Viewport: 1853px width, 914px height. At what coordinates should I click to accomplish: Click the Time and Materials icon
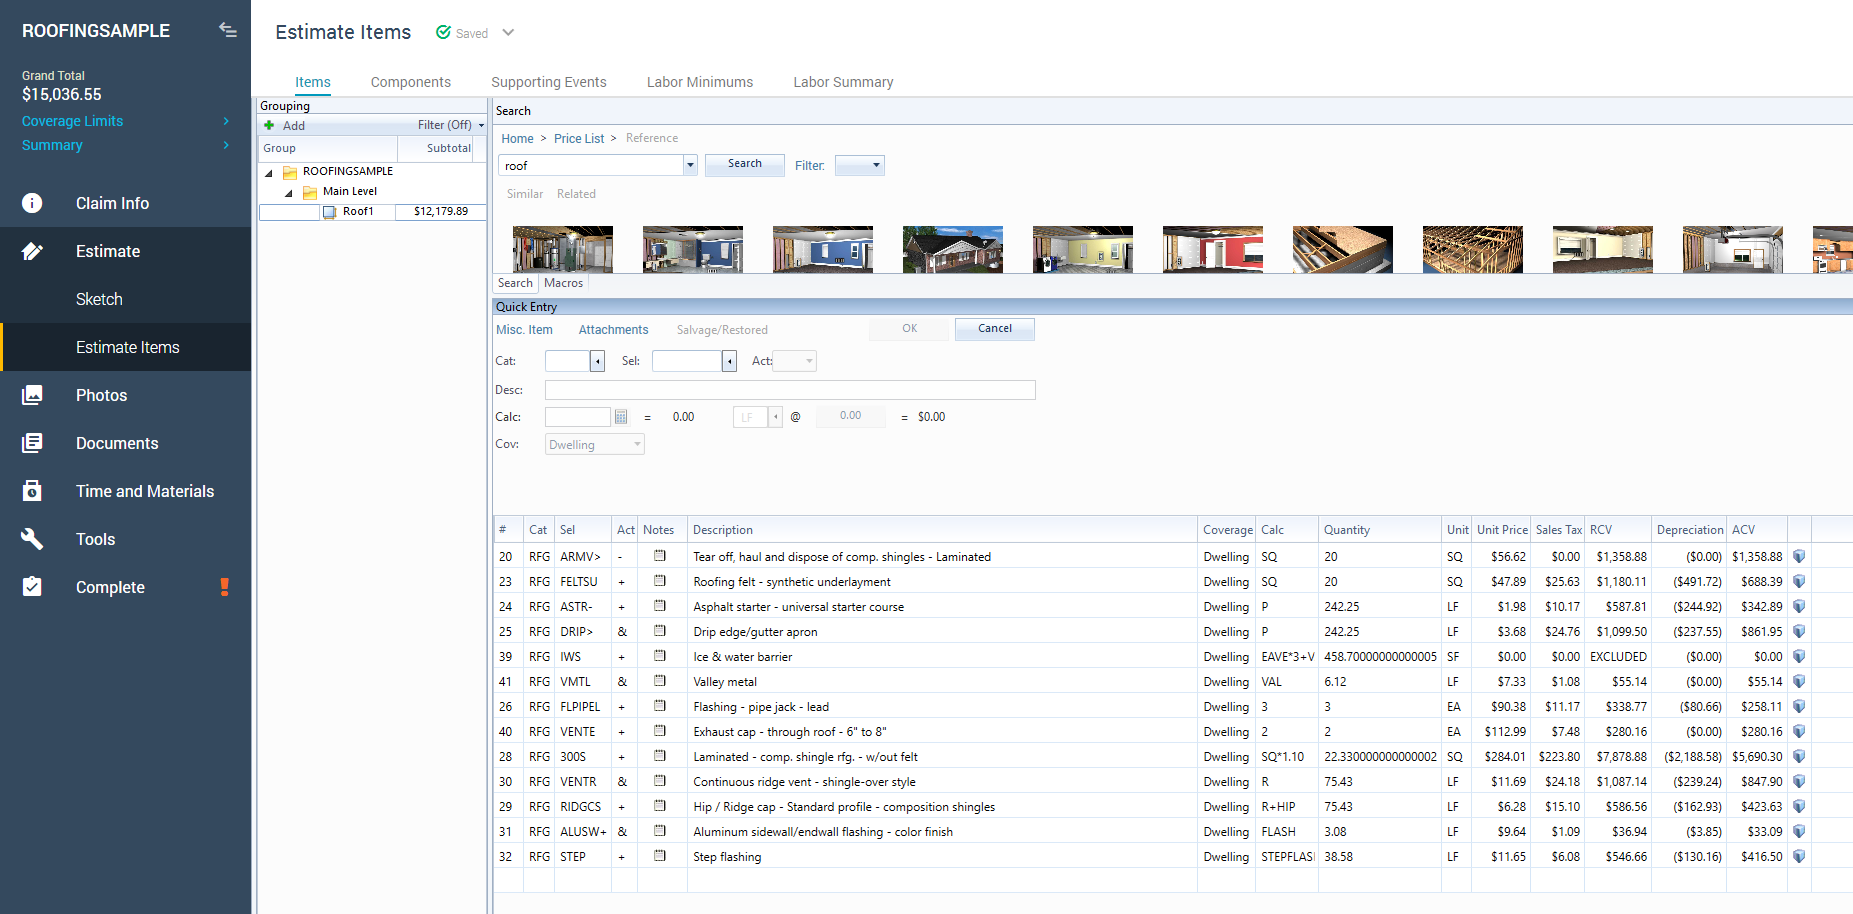(x=32, y=491)
